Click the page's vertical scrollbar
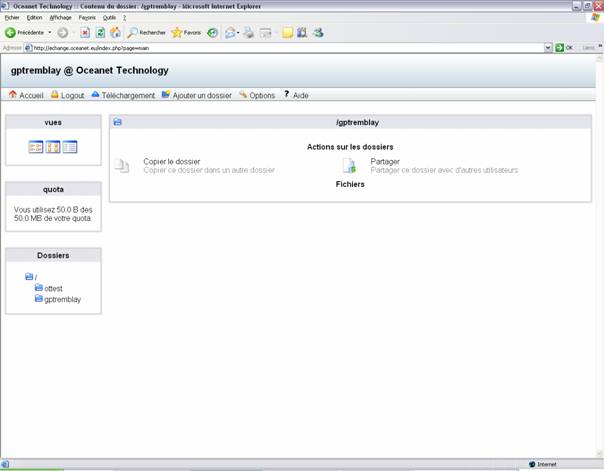 [x=600, y=256]
